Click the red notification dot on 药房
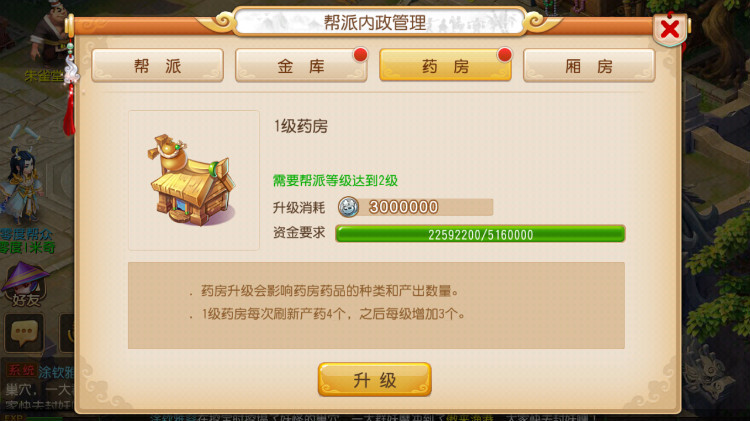The image size is (750, 421). tap(504, 55)
